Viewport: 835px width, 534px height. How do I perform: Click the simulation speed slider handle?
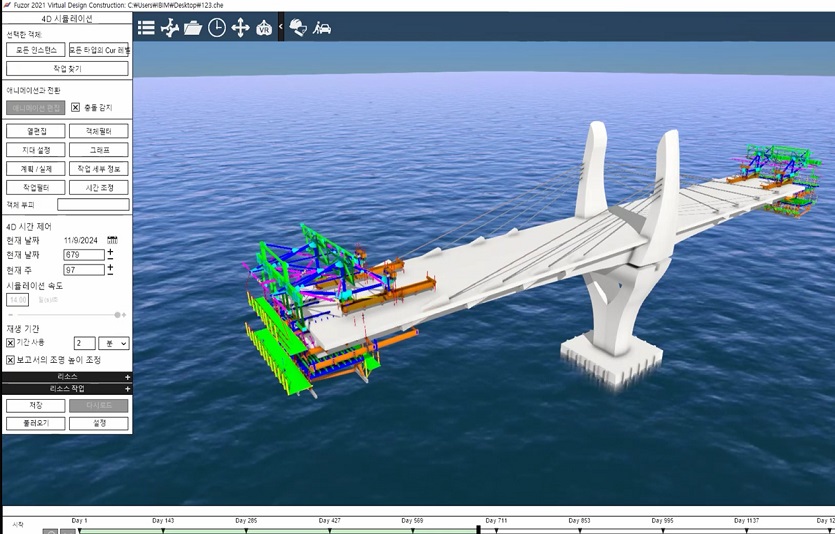point(118,315)
